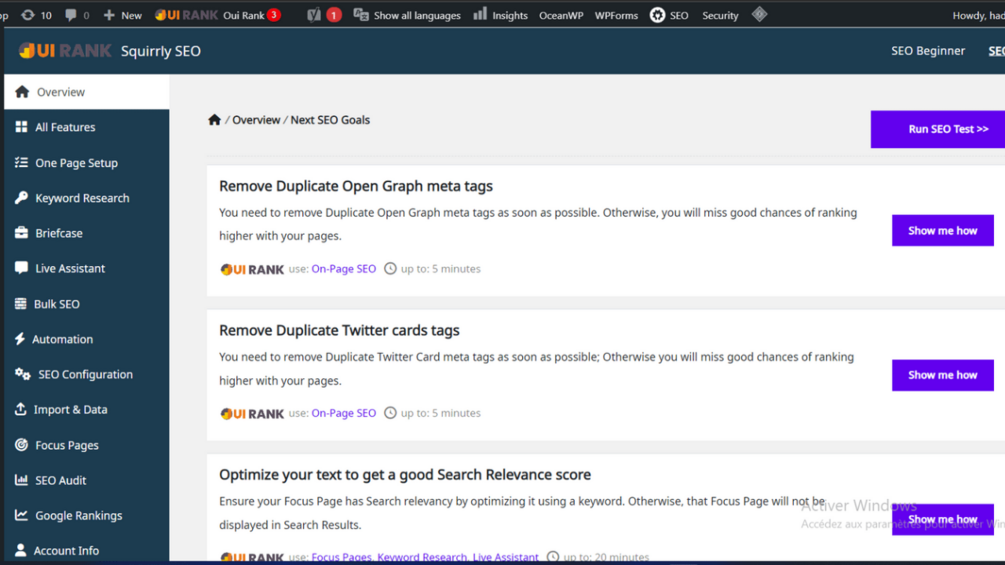Click the Remove Duplicate Twitter cards tags heading
Screen dimensions: 1005x565
click(x=339, y=330)
